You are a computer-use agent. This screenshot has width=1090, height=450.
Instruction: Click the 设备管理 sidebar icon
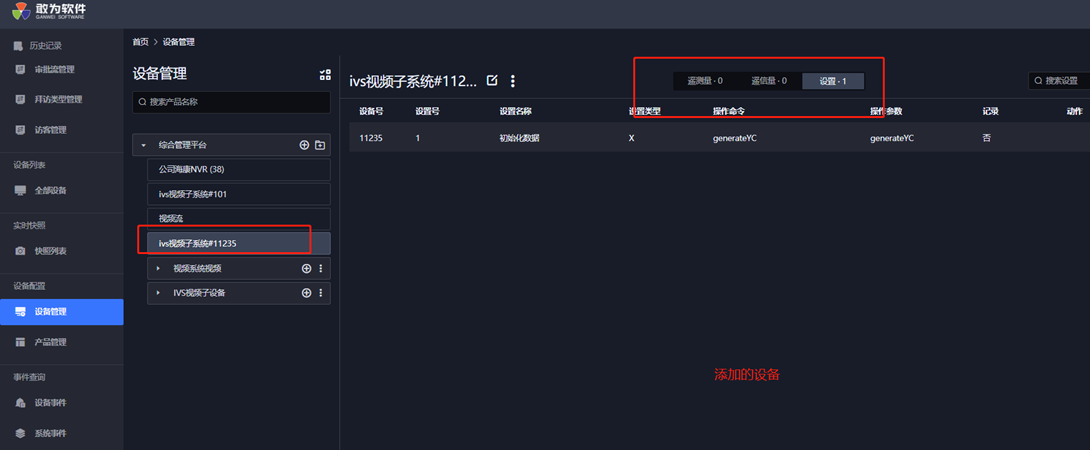[20, 312]
